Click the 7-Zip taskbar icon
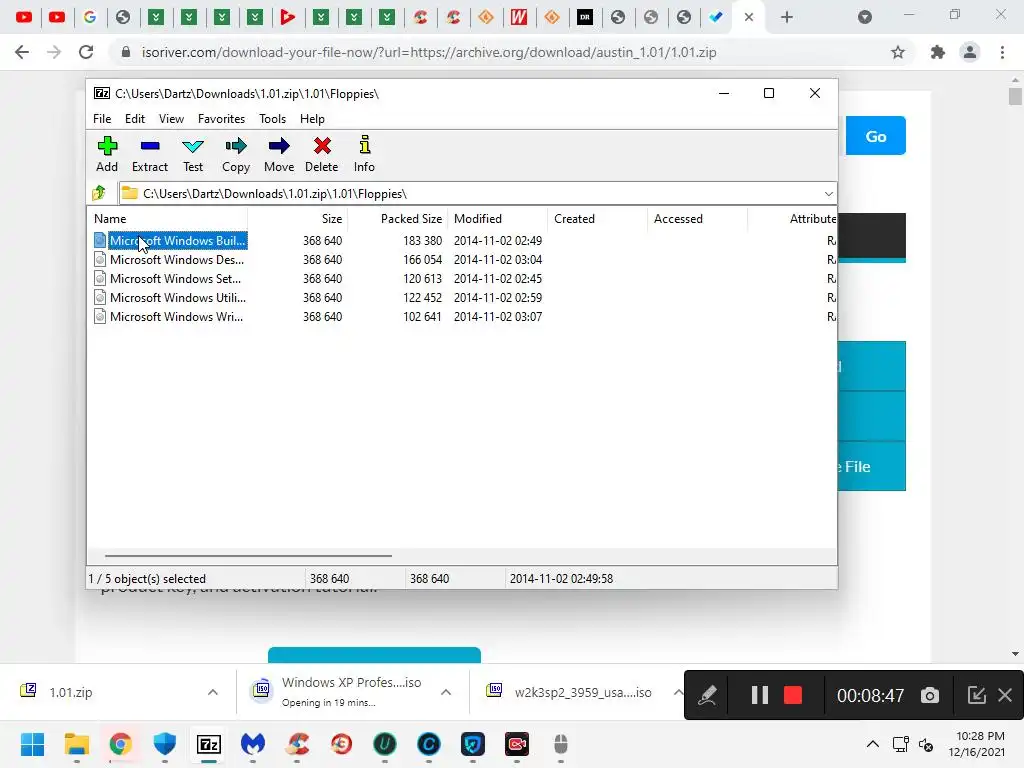The width and height of the screenshot is (1024, 768). click(x=209, y=744)
